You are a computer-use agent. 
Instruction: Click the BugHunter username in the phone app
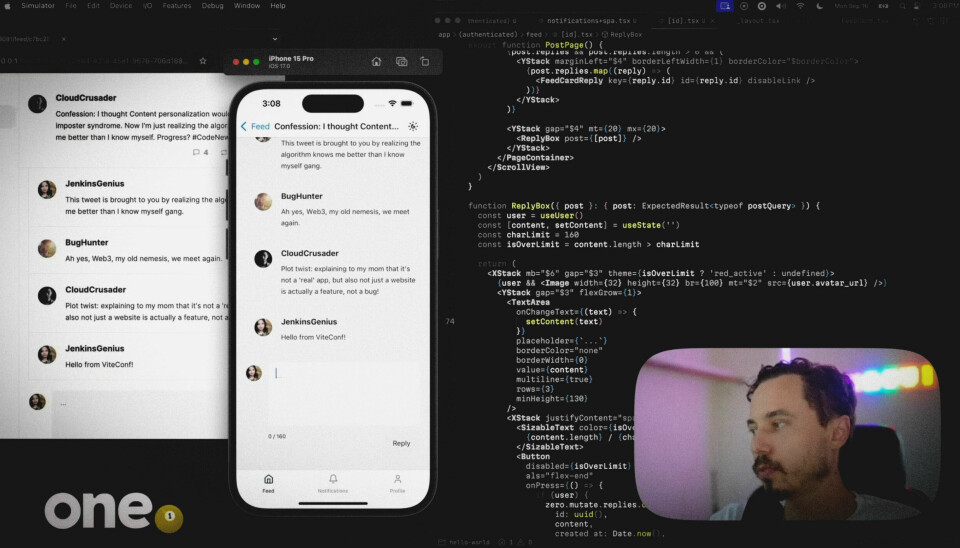302,196
